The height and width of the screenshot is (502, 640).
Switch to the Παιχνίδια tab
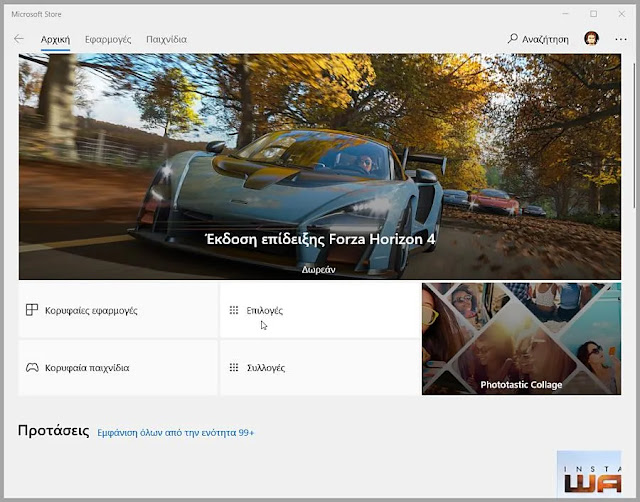click(x=167, y=40)
